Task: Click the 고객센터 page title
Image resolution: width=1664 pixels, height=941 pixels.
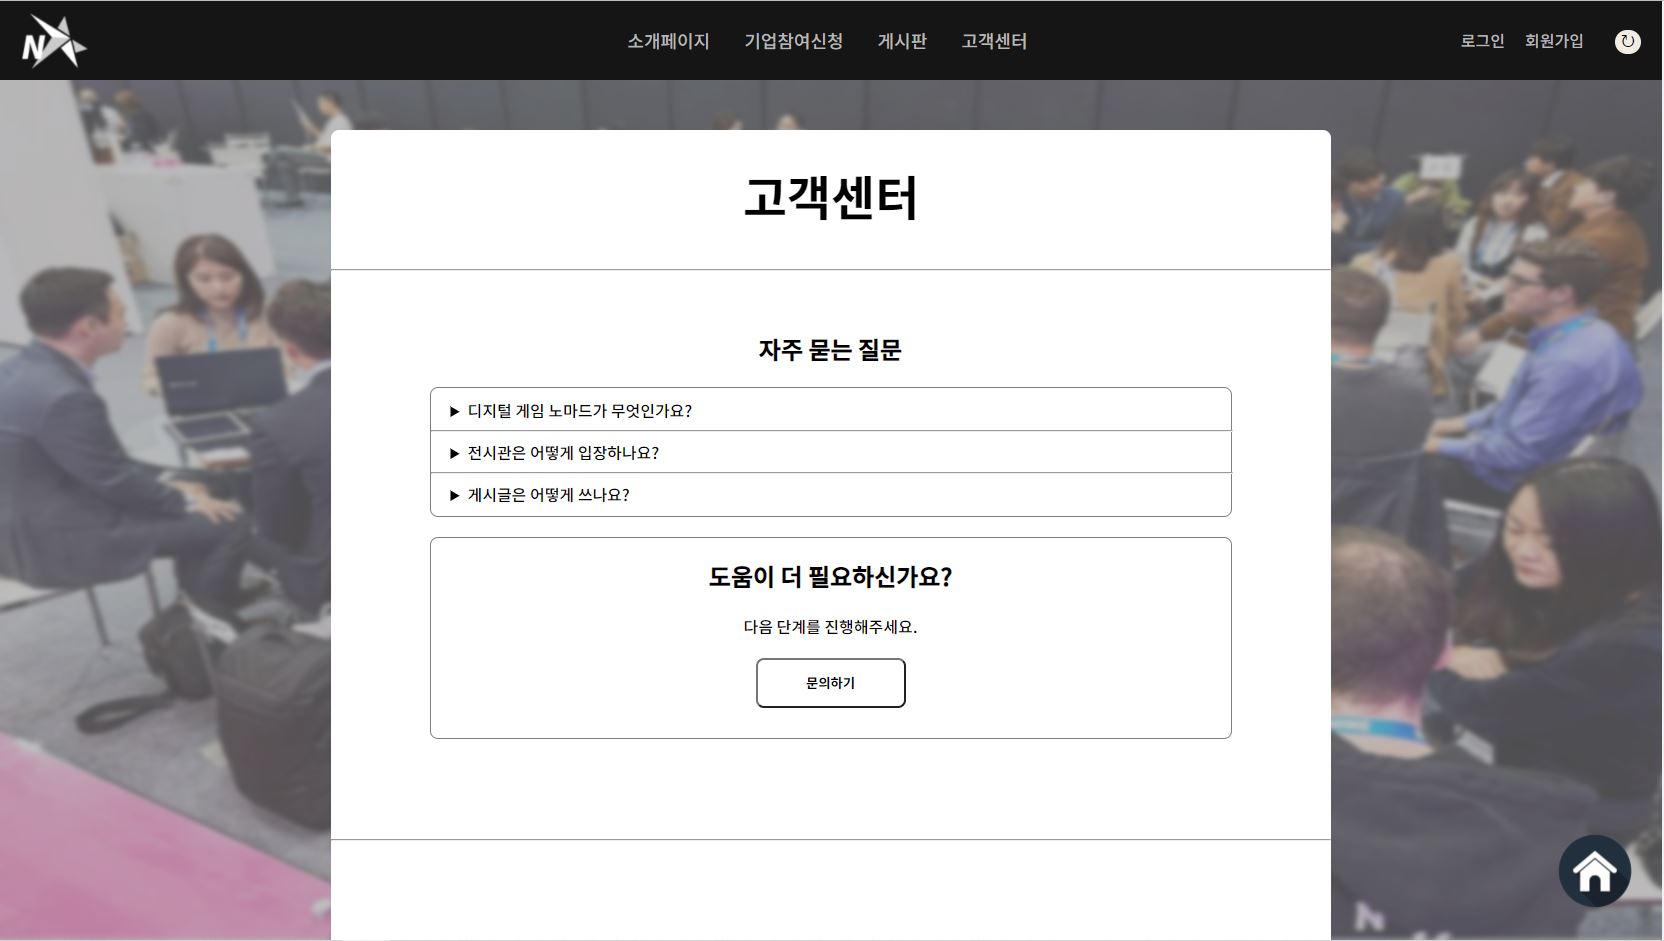Action: point(830,197)
